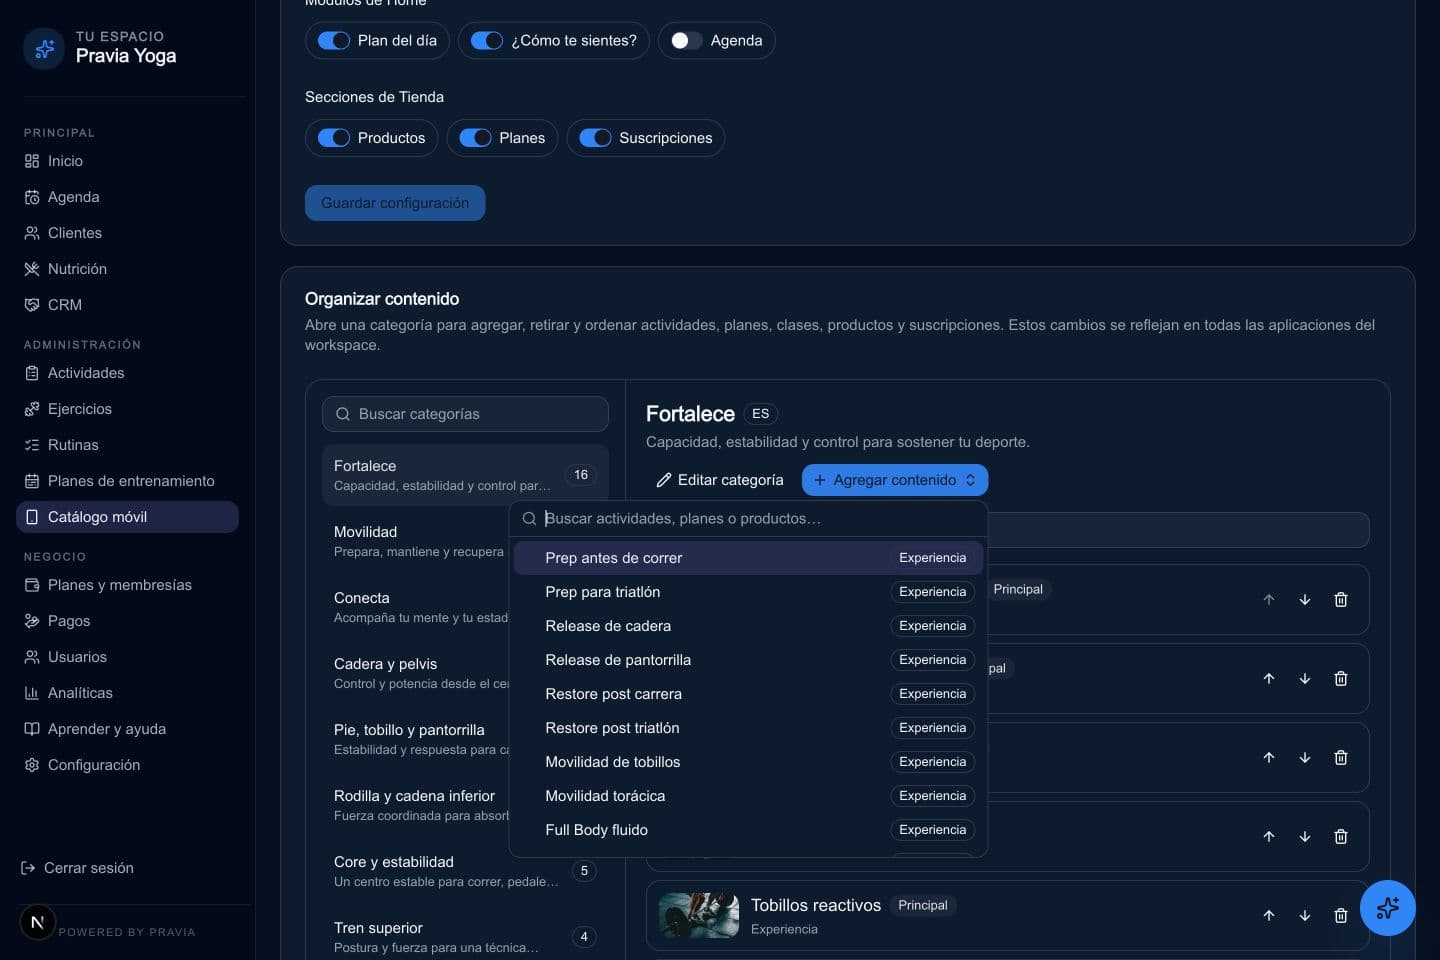The image size is (1440, 960).
Task: Open Editar categoría for Fortalece
Action: pyautogui.click(x=720, y=480)
